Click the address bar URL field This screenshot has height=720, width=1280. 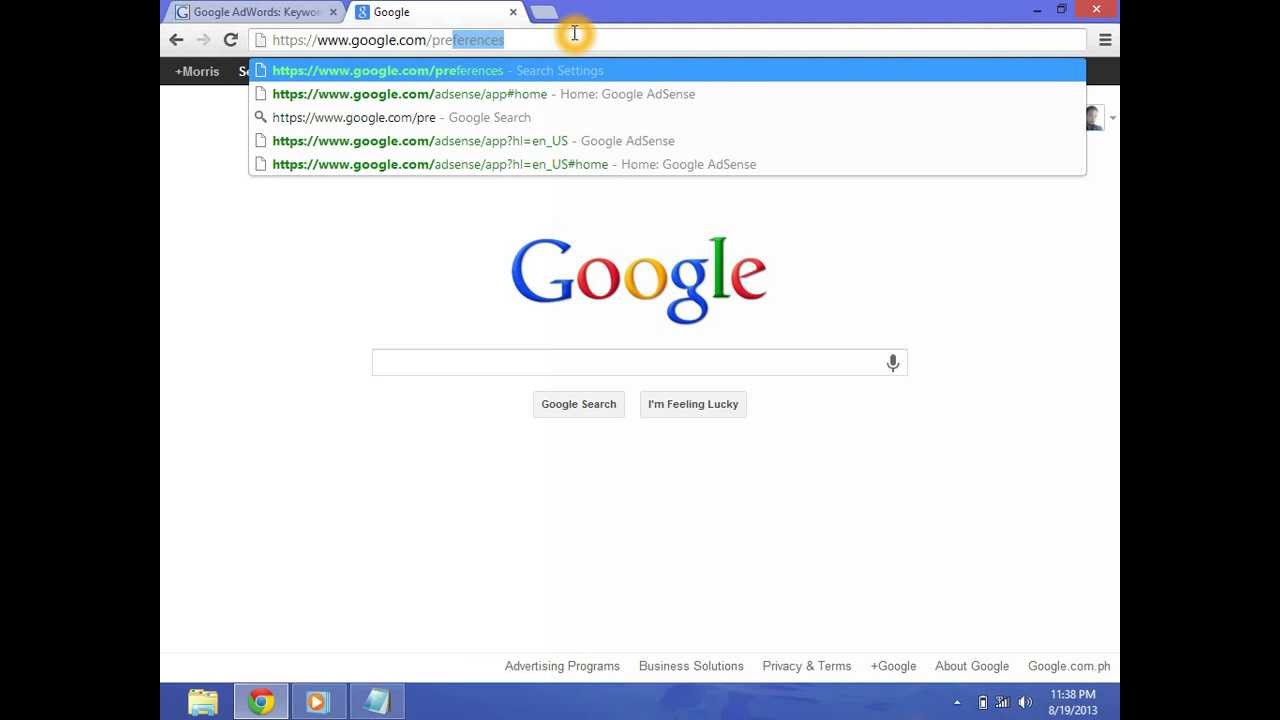point(667,40)
